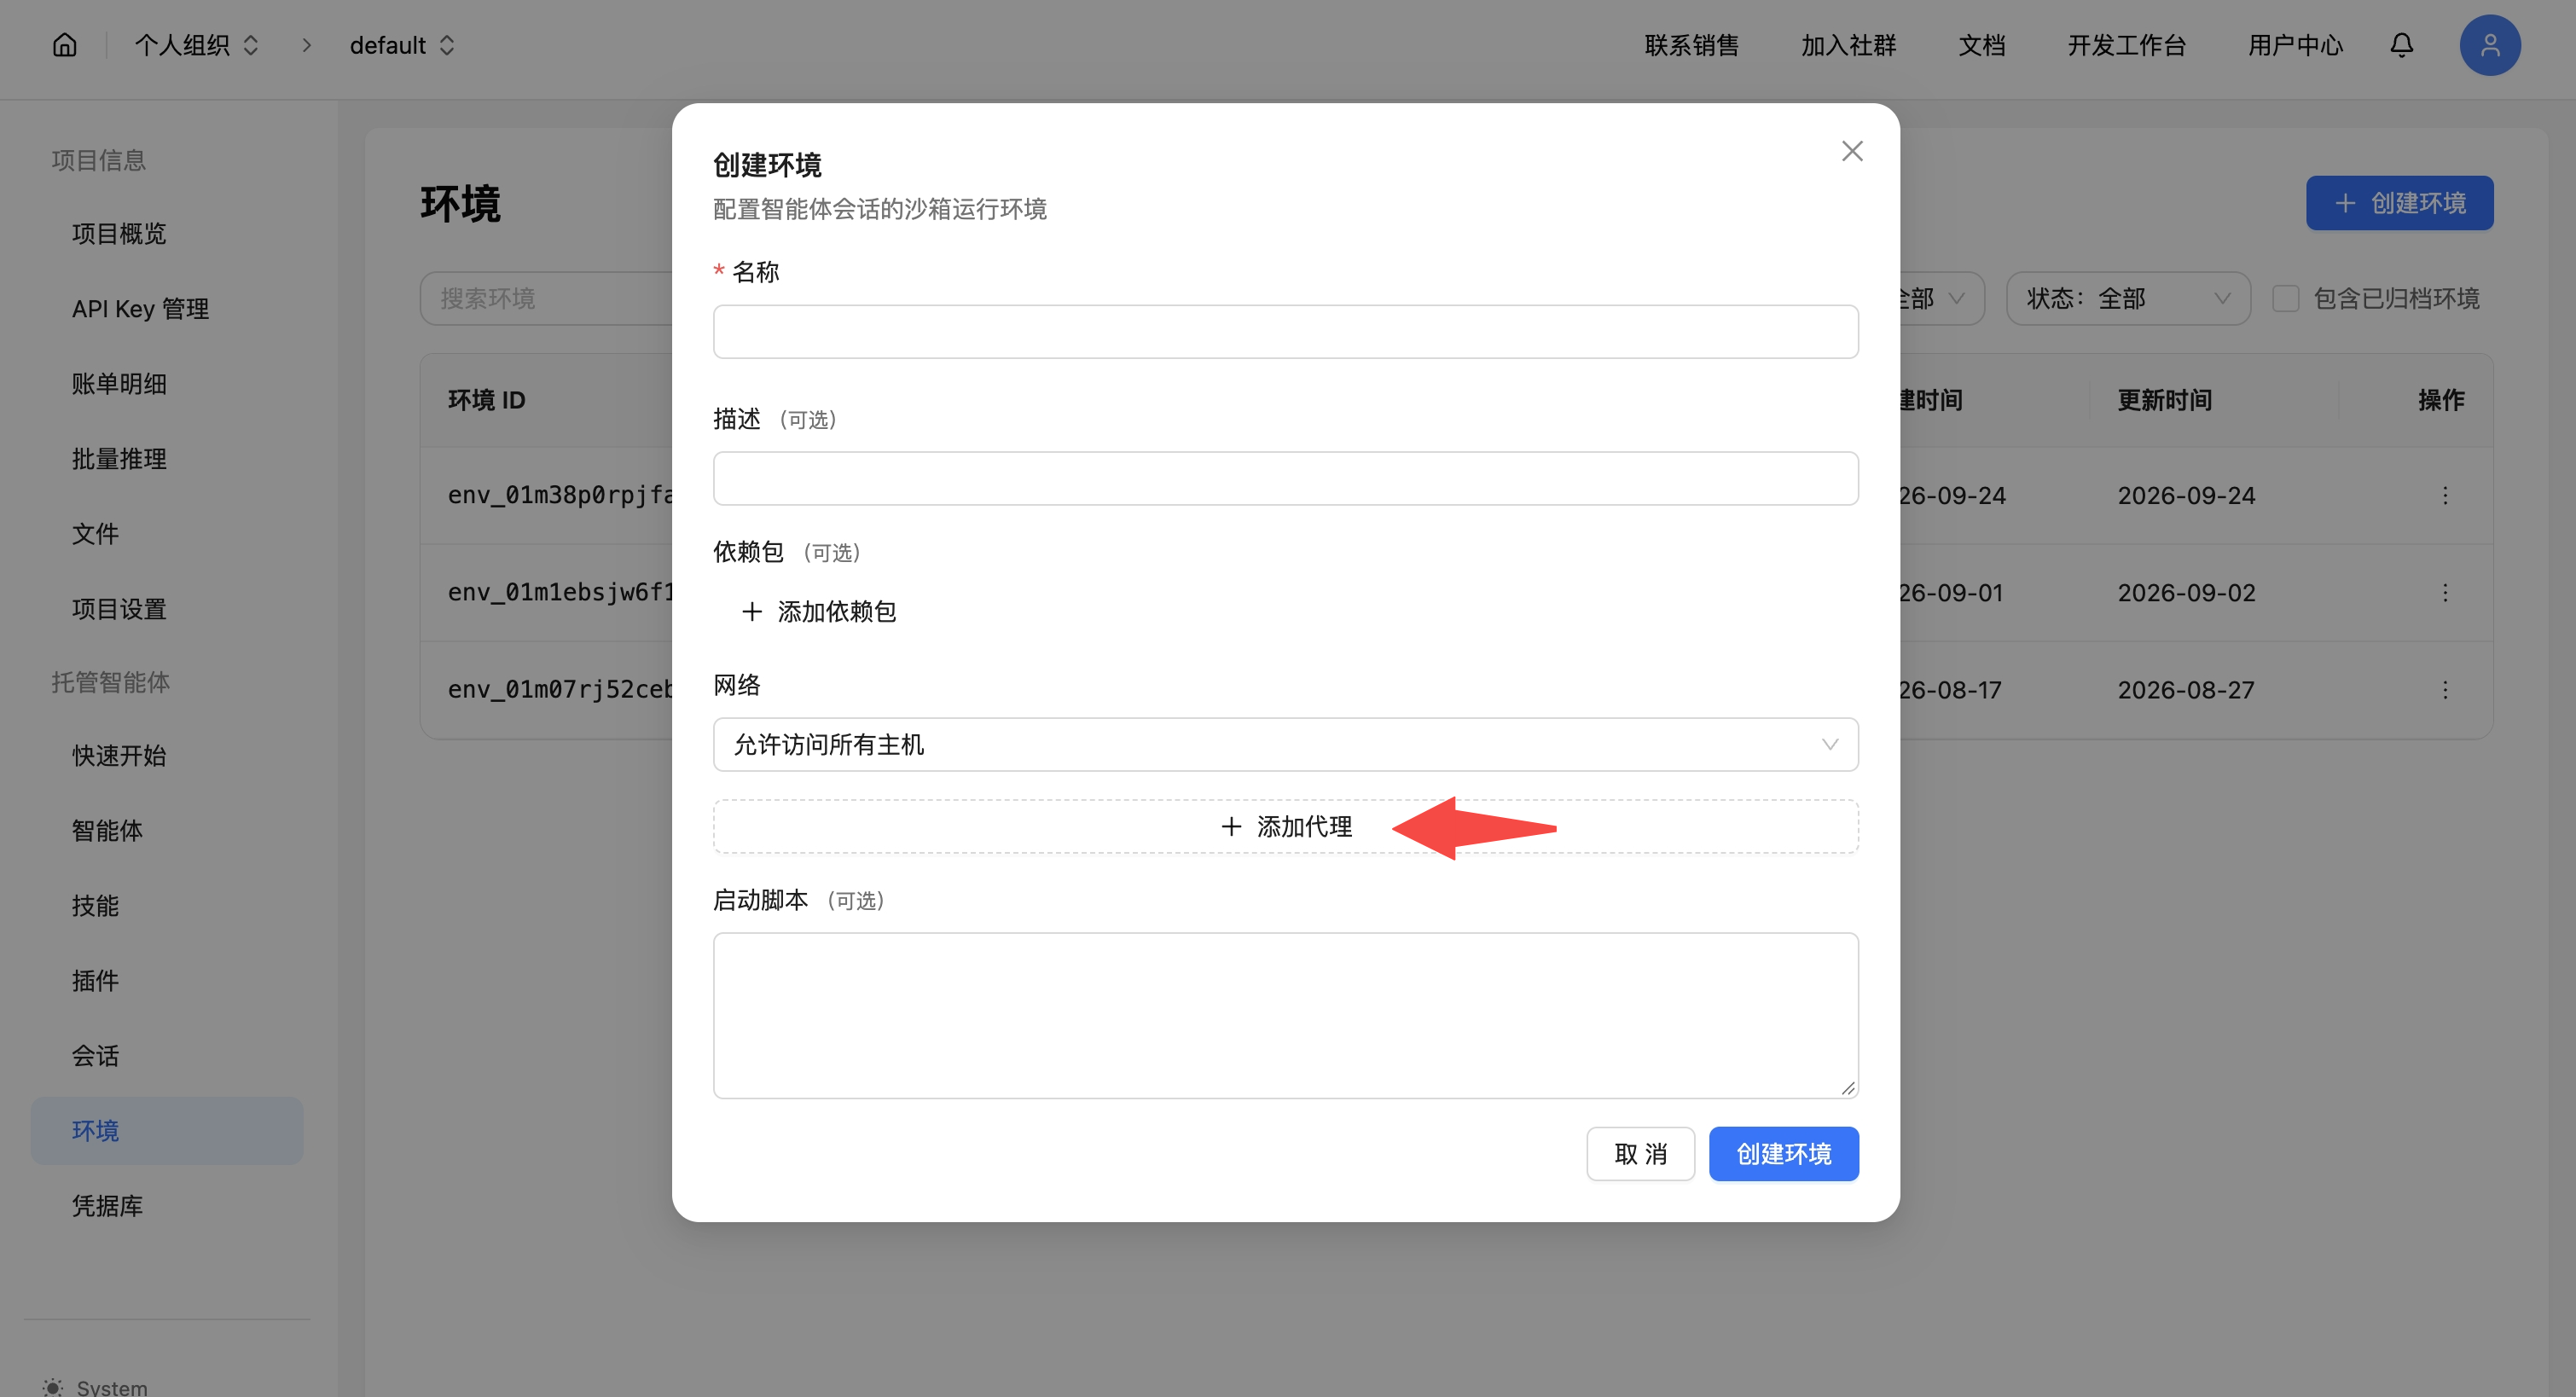The width and height of the screenshot is (2576, 1397).
Task: Click 取消 in the dialog
Action: tap(1640, 1154)
